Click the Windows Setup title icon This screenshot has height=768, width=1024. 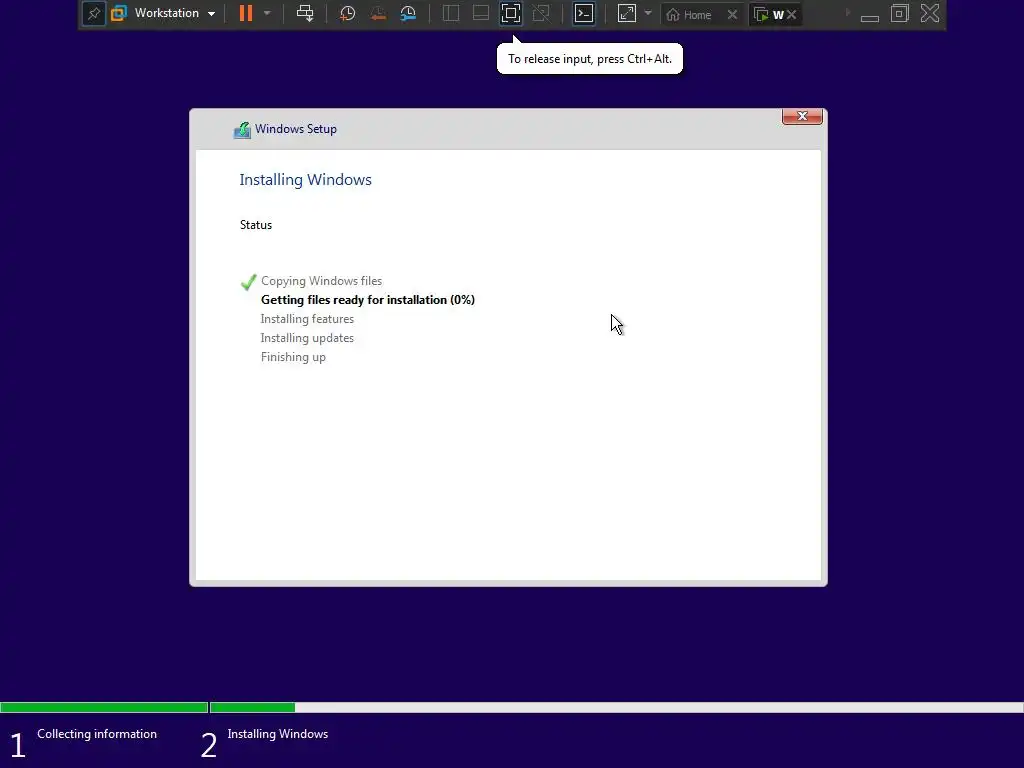click(x=242, y=130)
